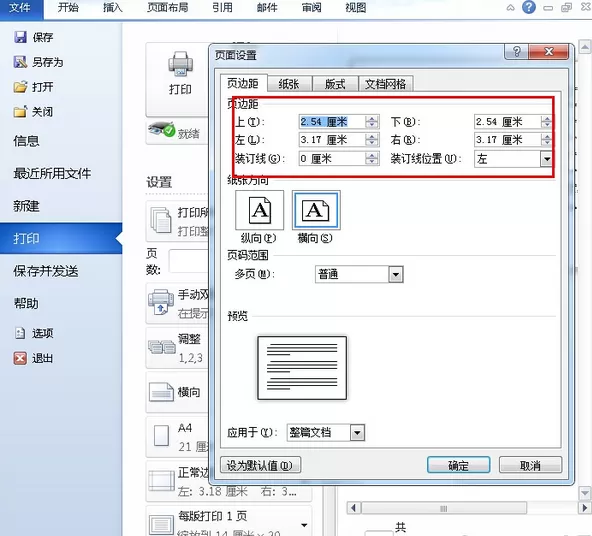Open the Info (信息) backstage section

26,141
